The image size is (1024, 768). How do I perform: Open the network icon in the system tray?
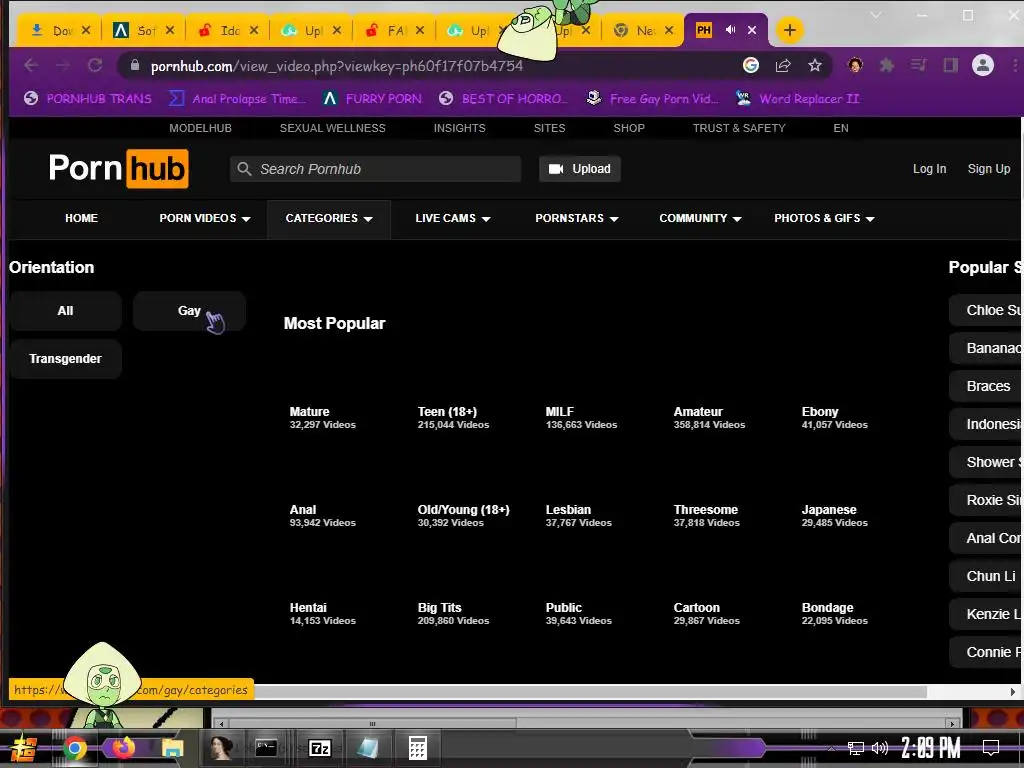pos(856,748)
